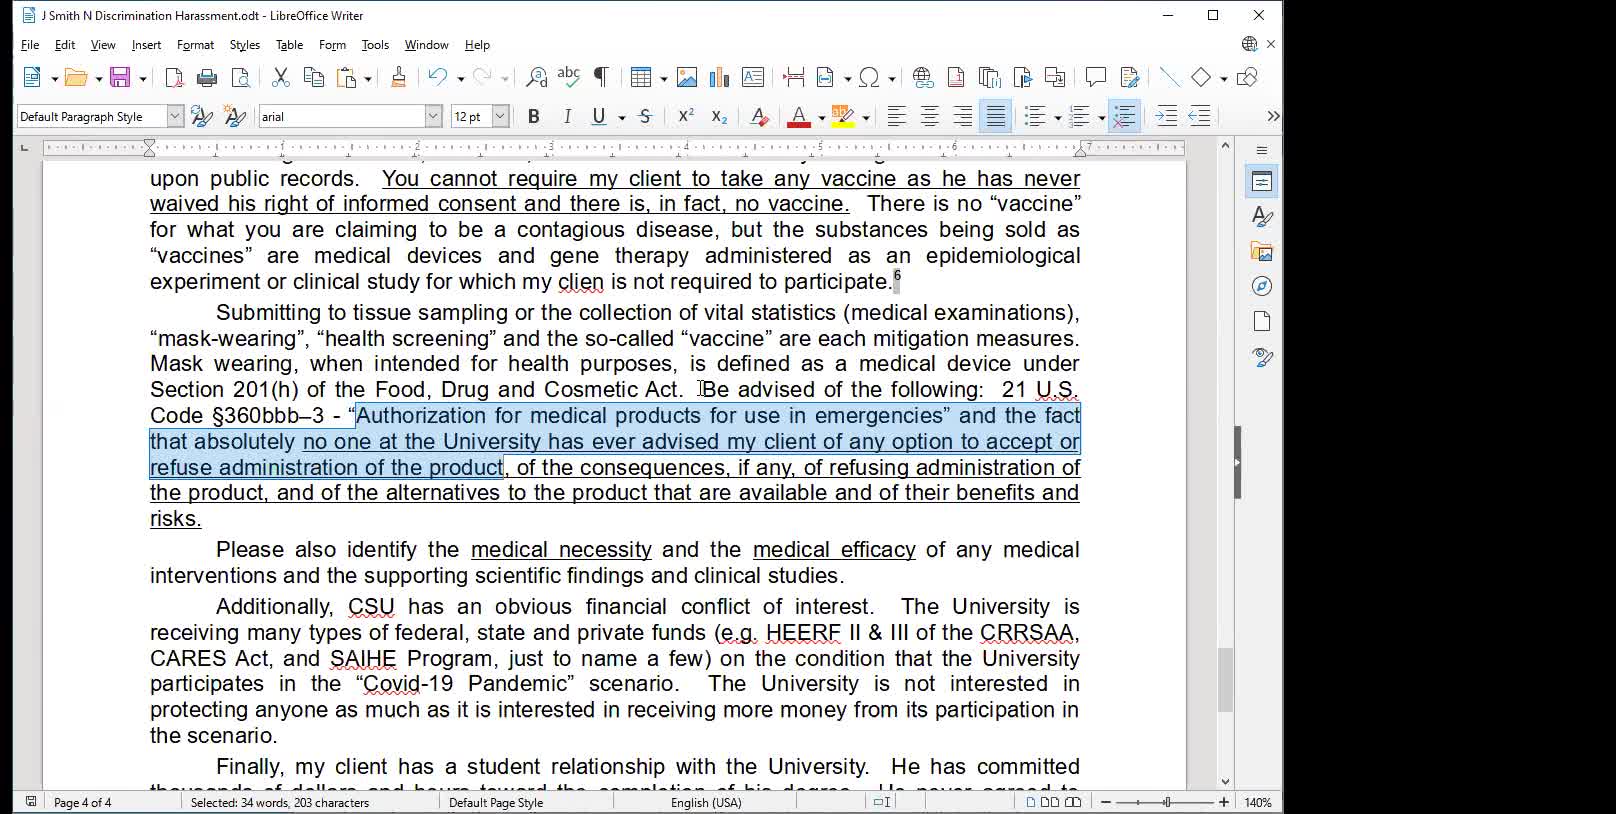The width and height of the screenshot is (1616, 814).
Task: Click Page 4 of 4 status field
Action: (83, 803)
